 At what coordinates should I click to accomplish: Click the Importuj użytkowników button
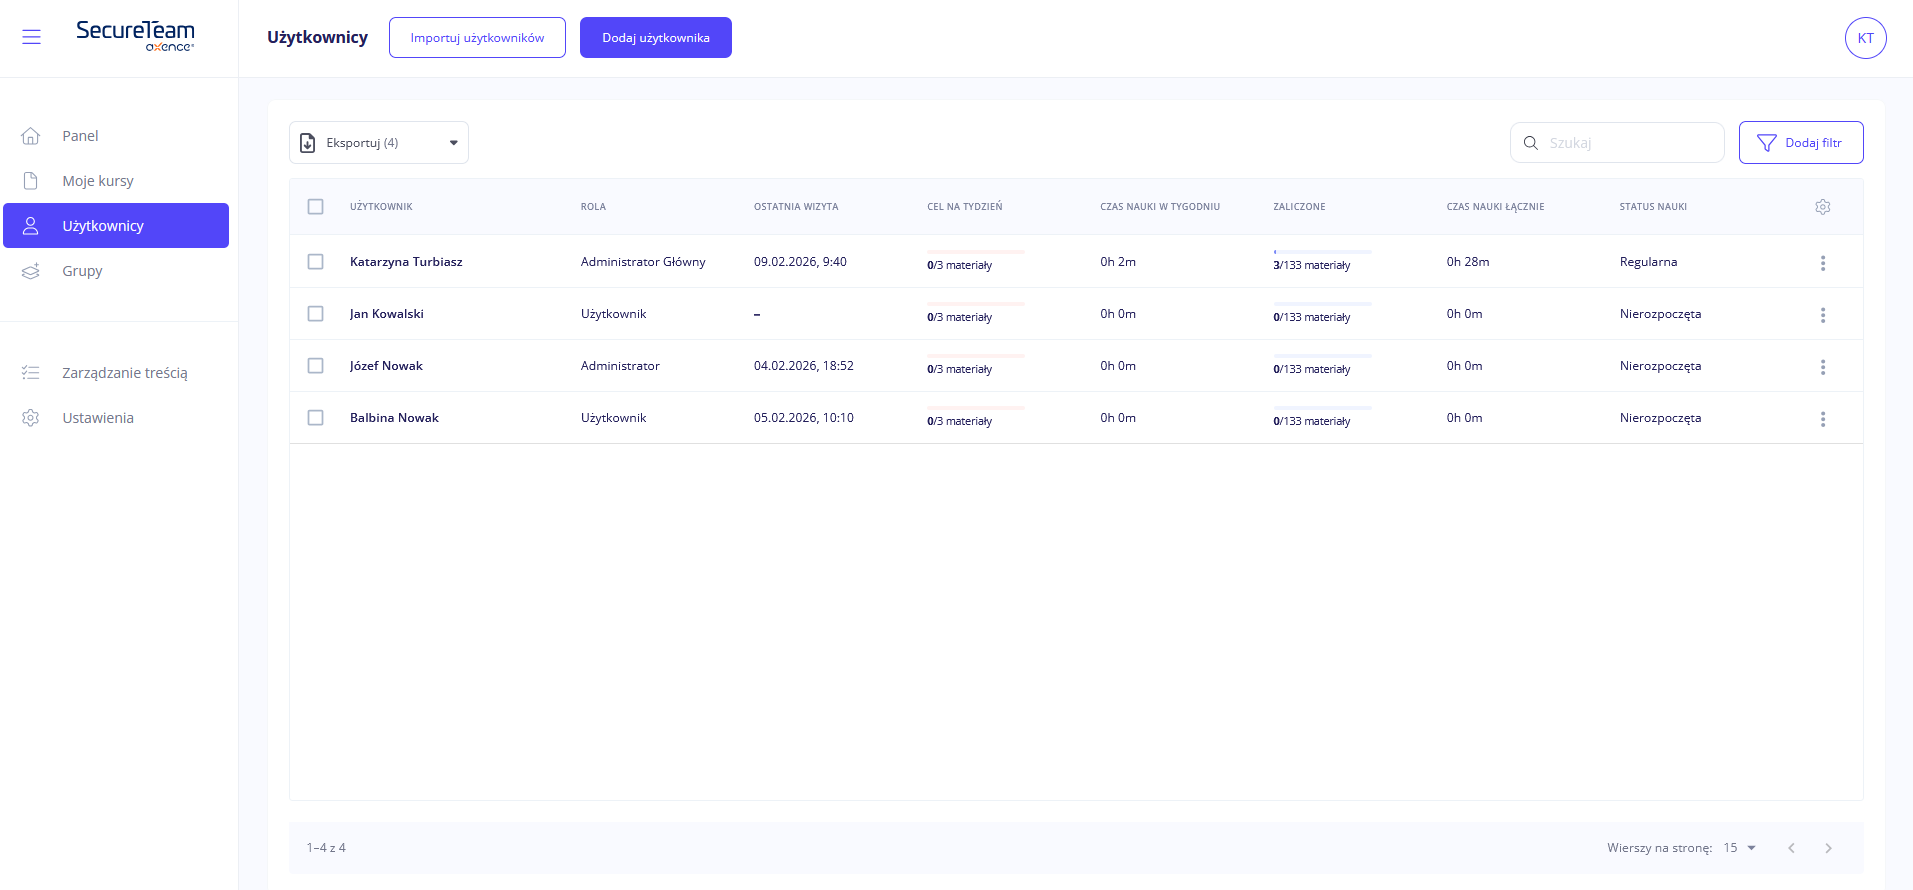[477, 38]
